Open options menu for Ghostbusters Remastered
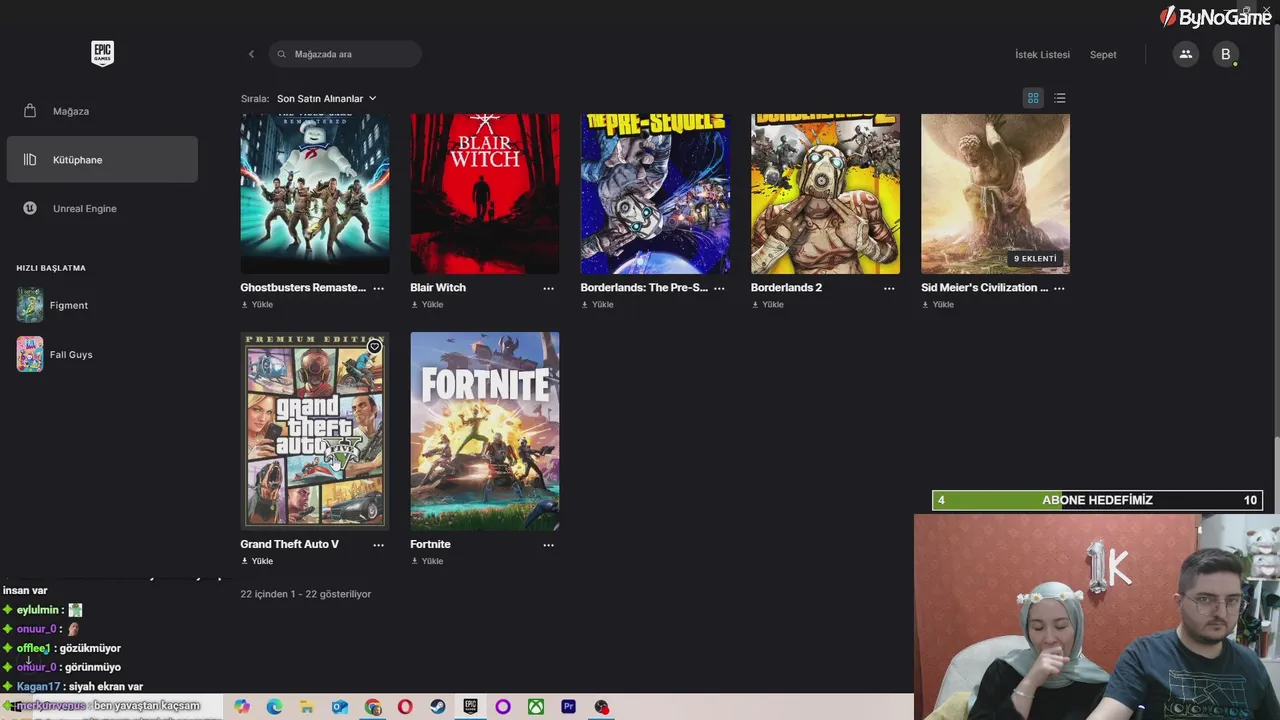The height and width of the screenshot is (720, 1280). coord(378,288)
